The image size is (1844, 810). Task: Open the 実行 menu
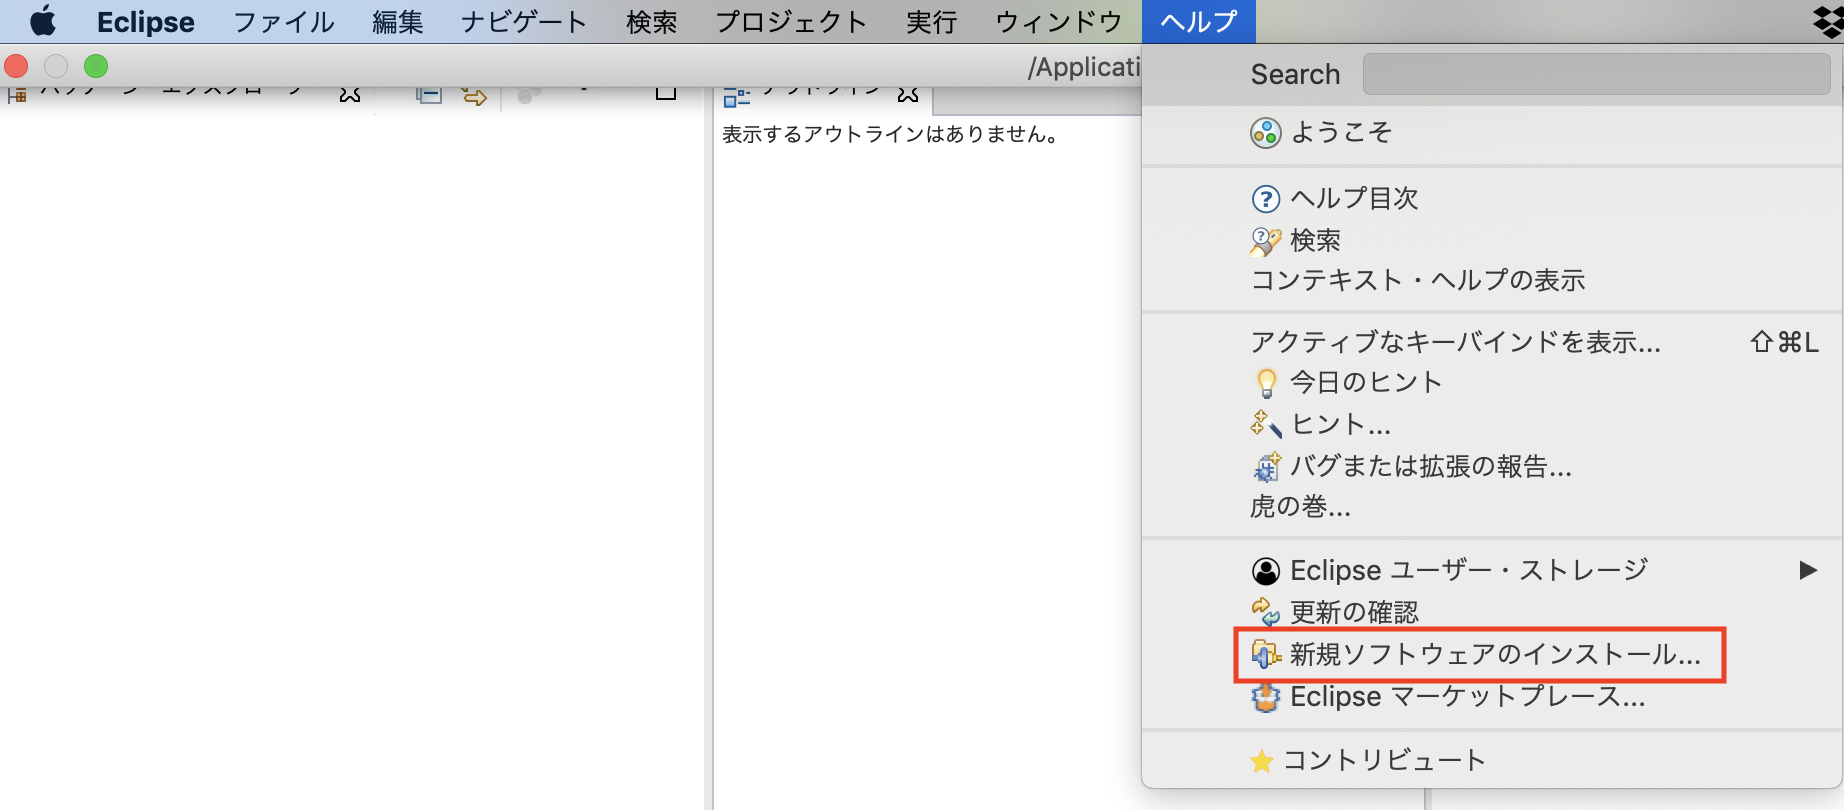click(x=932, y=21)
